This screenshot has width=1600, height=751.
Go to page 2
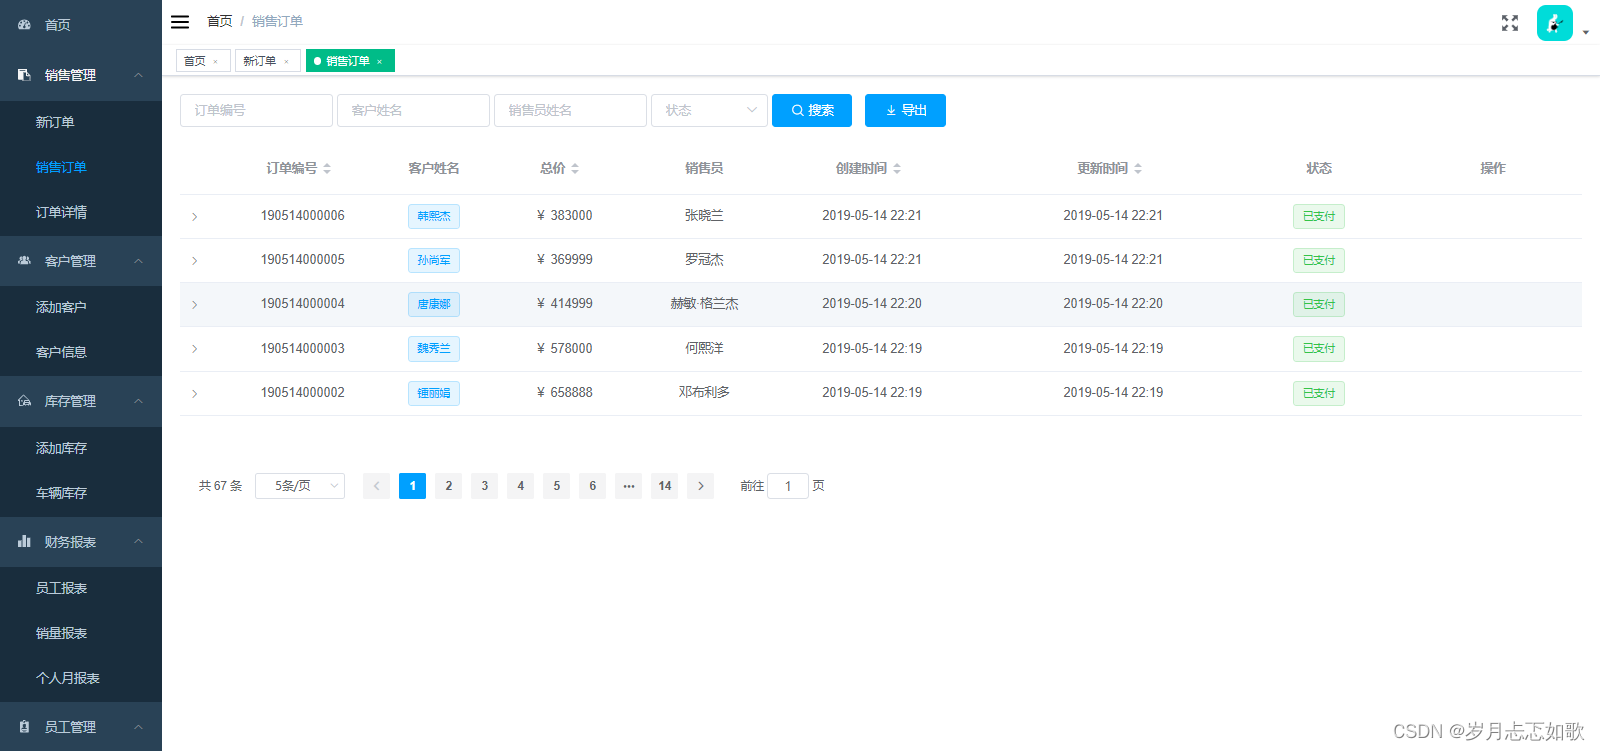(x=449, y=486)
